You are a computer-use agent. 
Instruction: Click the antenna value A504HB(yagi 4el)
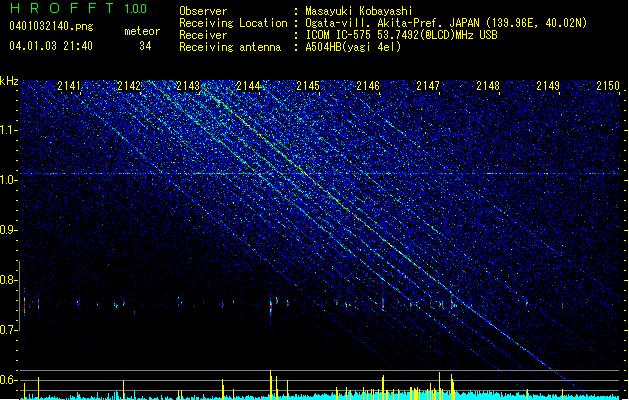pos(353,47)
